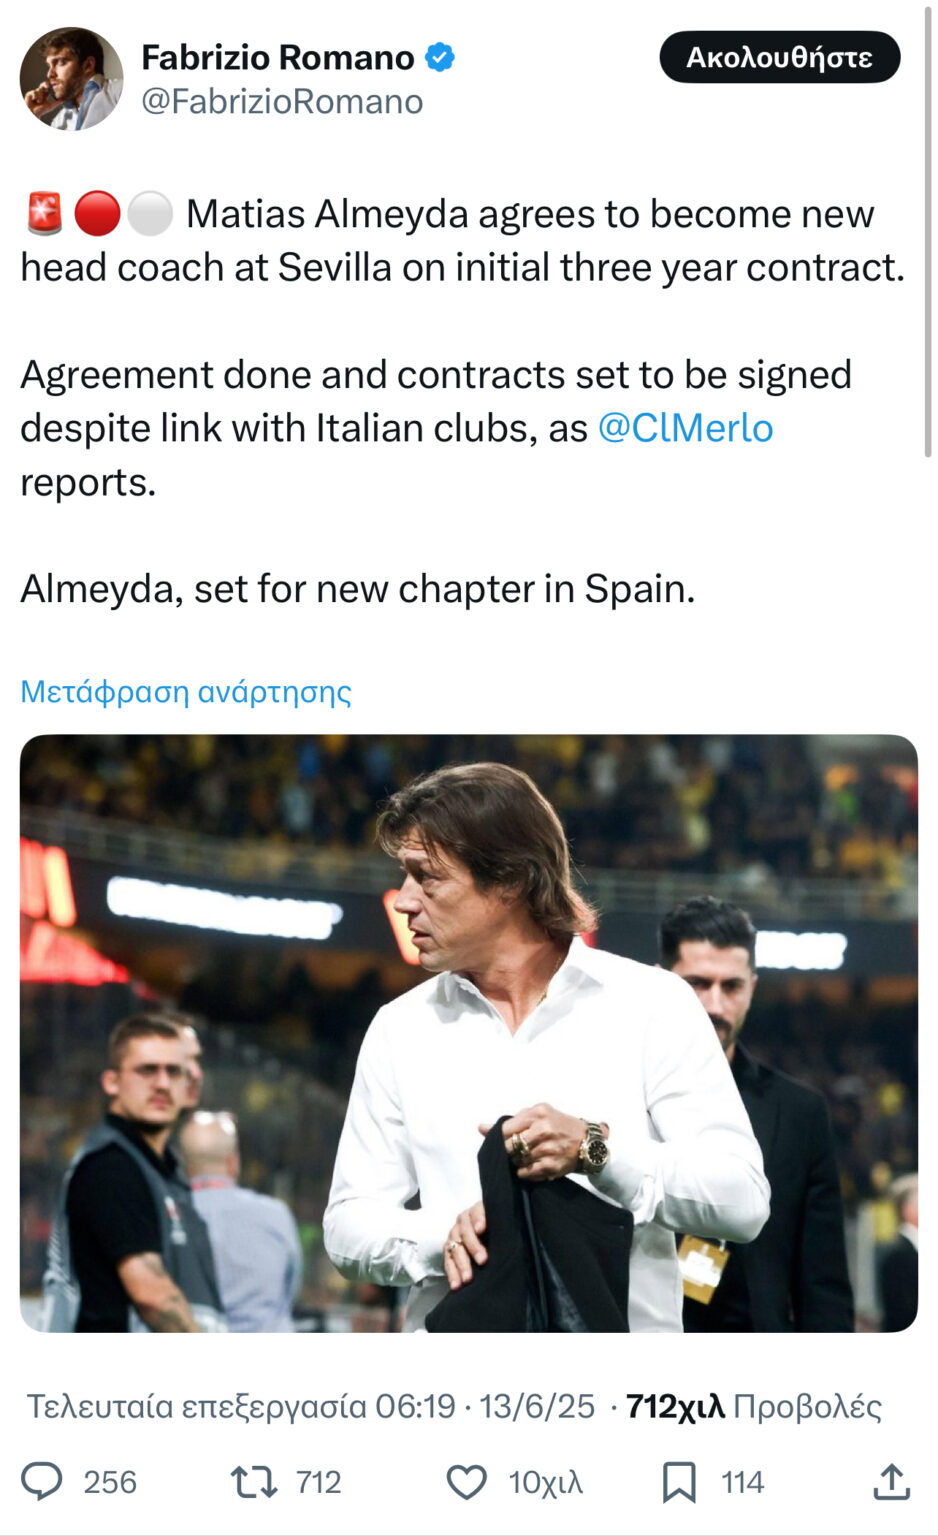
Task: View the 712χιλ Προβολές view count
Action: tap(753, 1406)
